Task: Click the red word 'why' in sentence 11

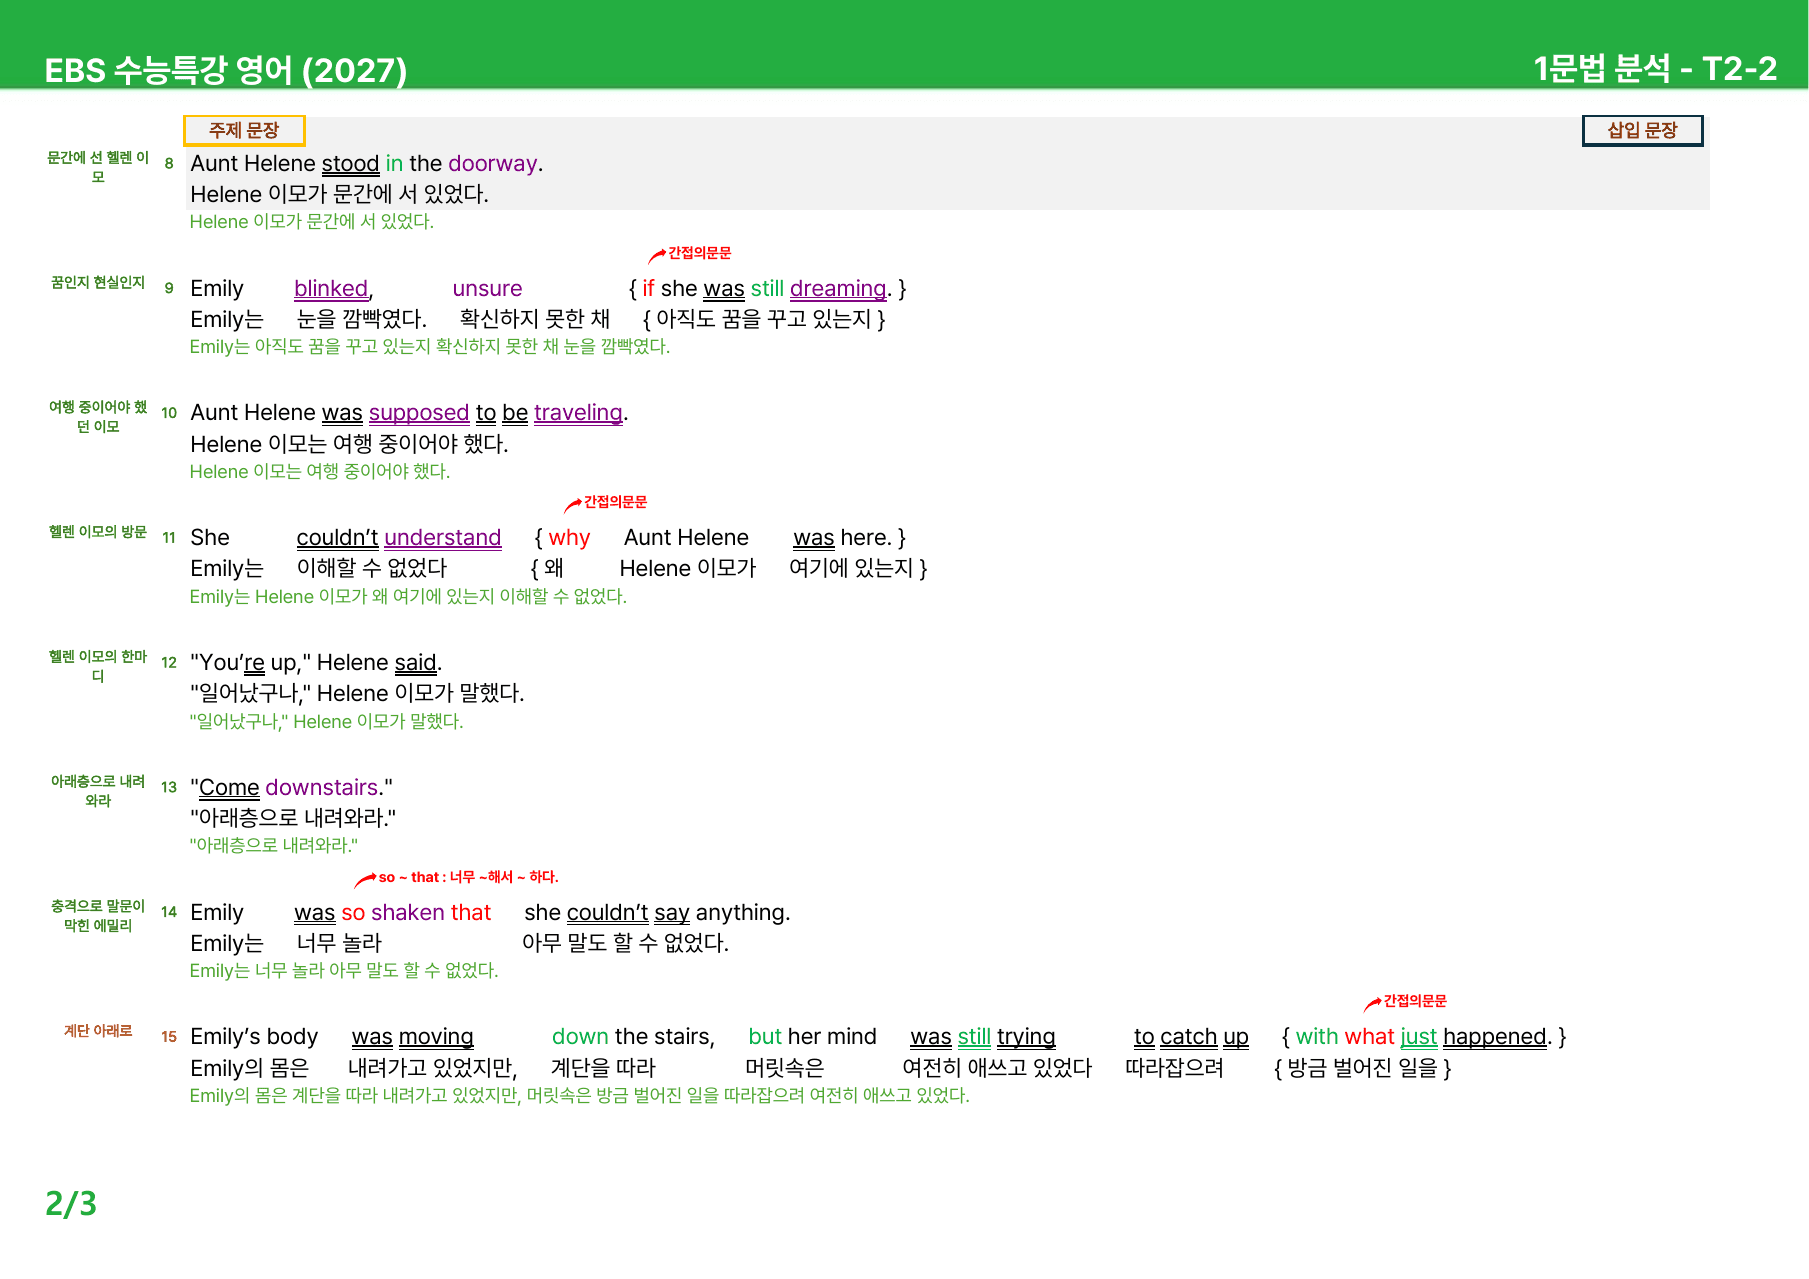Action: pos(569,539)
